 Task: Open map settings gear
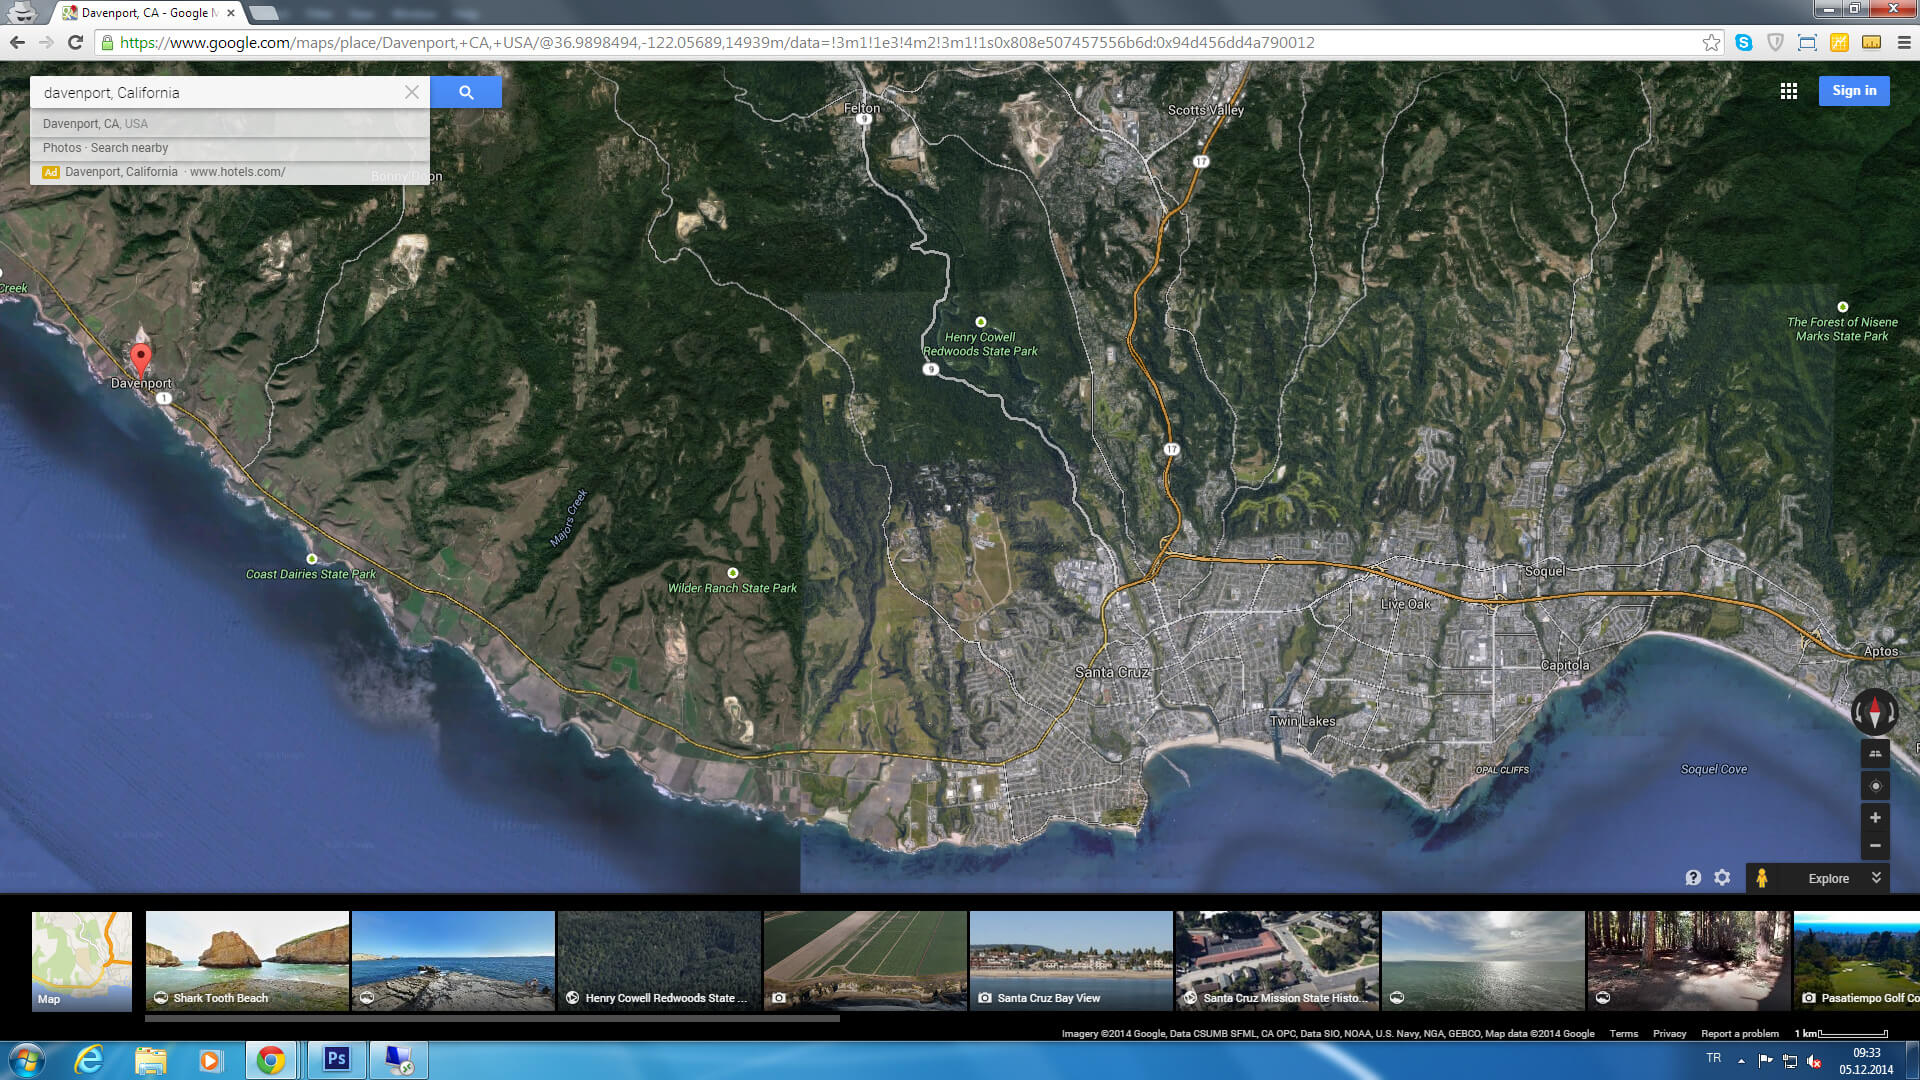click(1722, 877)
